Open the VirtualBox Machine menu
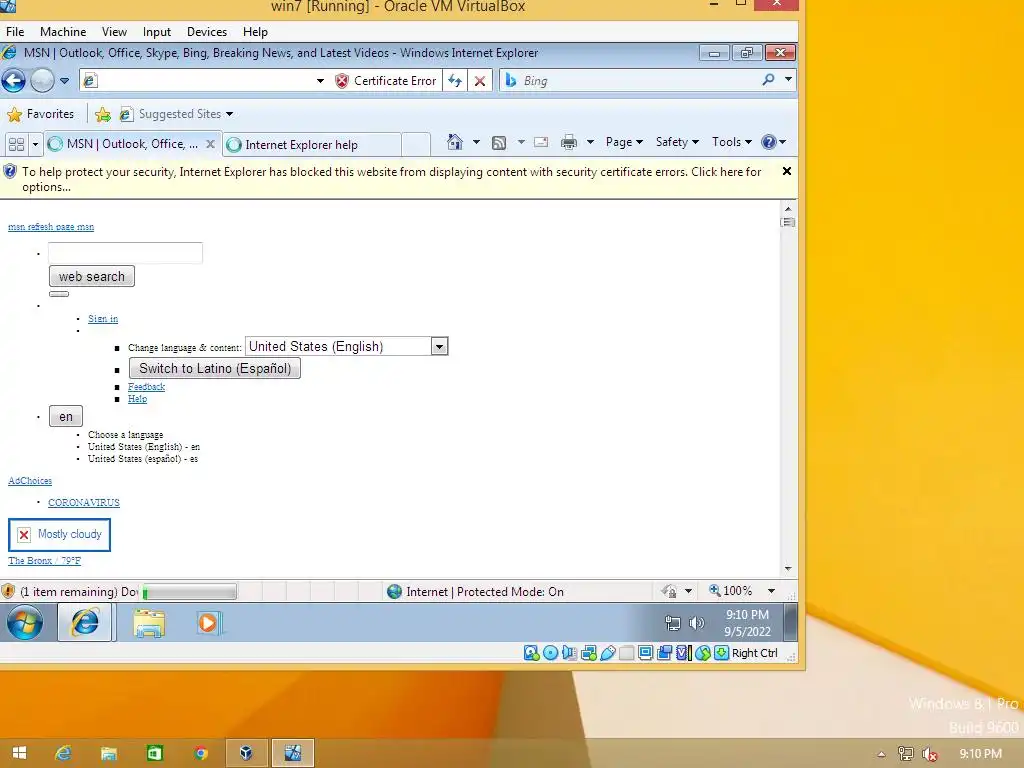Viewport: 1024px width, 768px height. 63,31
